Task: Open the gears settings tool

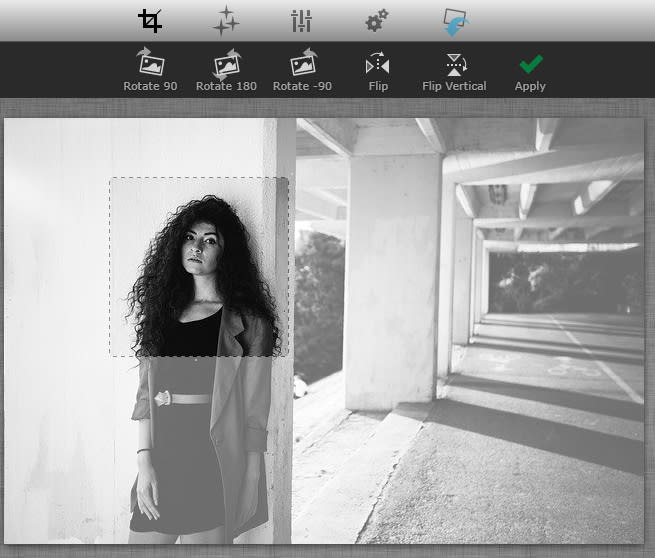Action: point(377,20)
